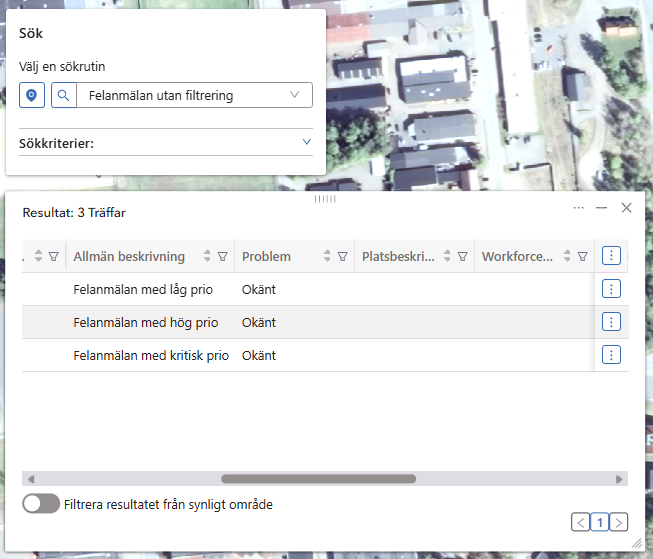Select the Felanmälan med hög prio row
Image resolution: width=653 pixels, height=559 pixels.
tap(150, 322)
